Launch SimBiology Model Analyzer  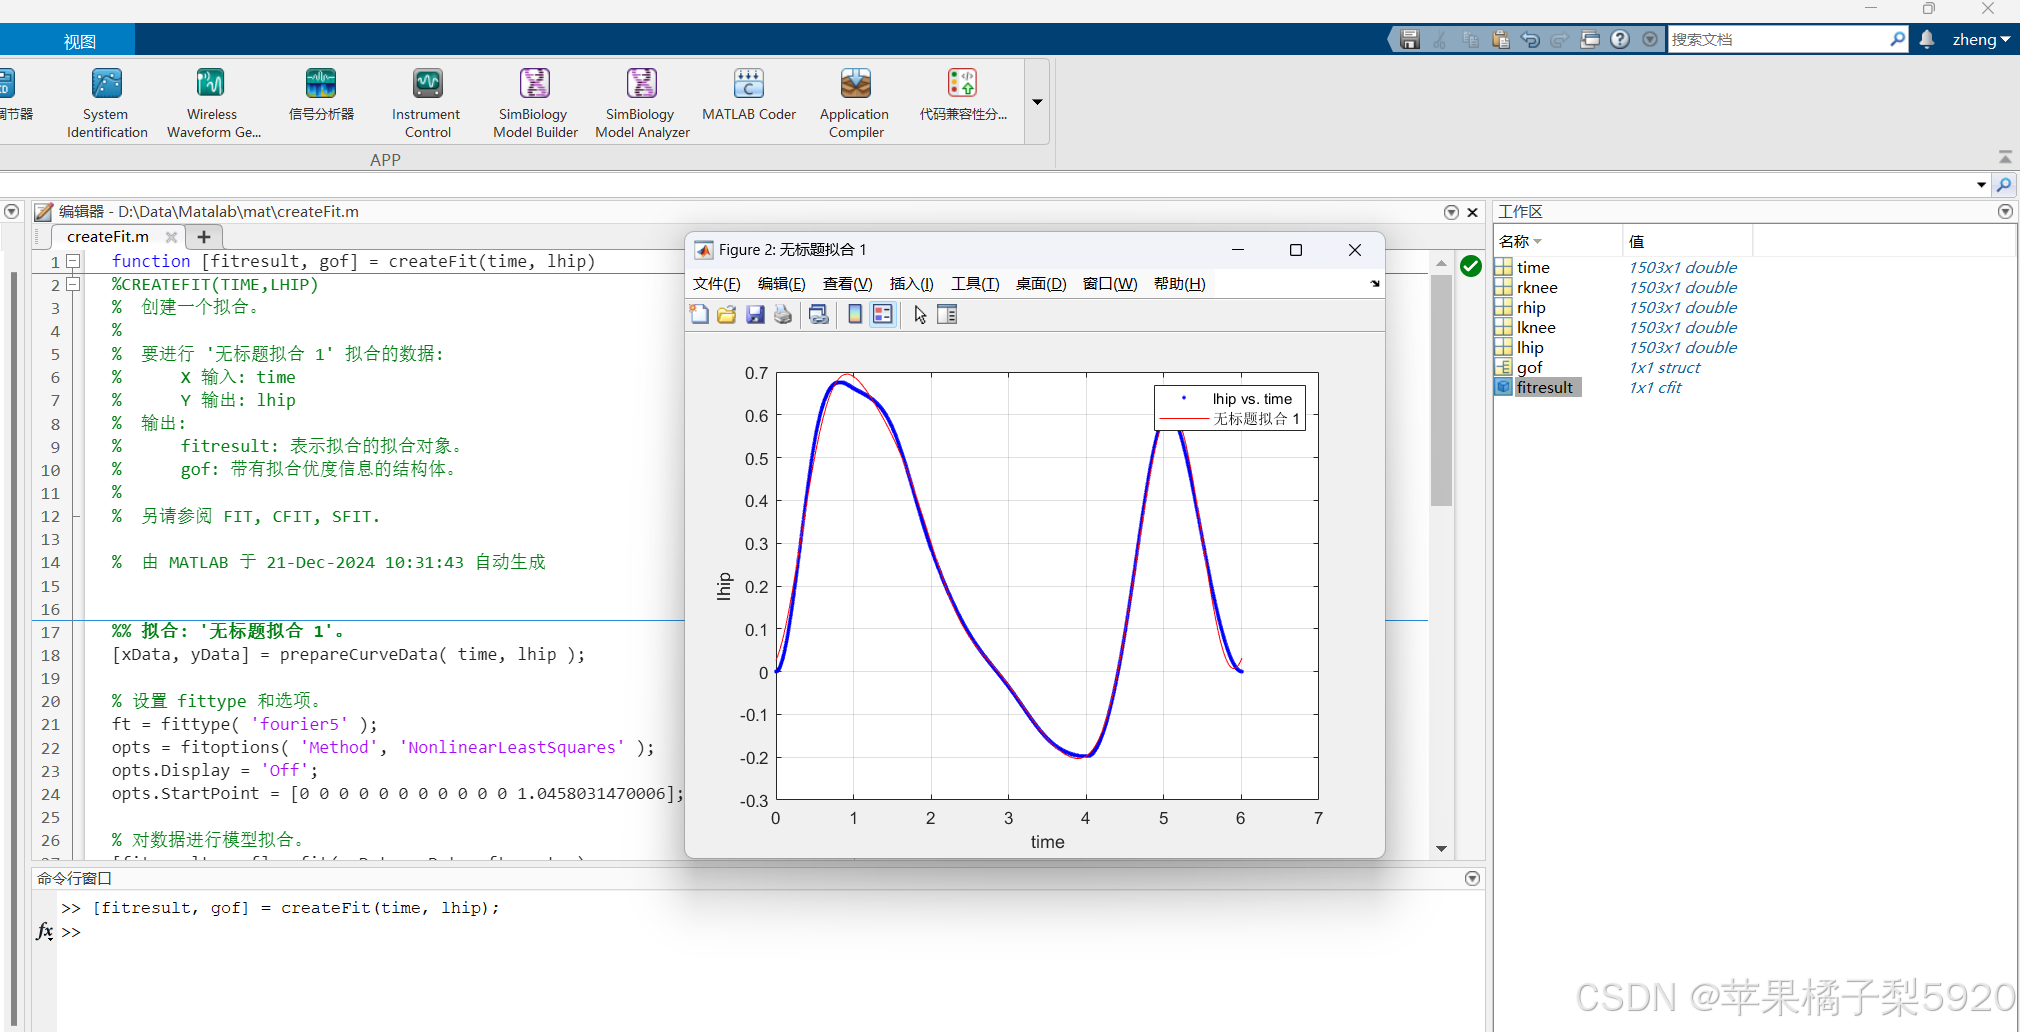click(x=642, y=103)
